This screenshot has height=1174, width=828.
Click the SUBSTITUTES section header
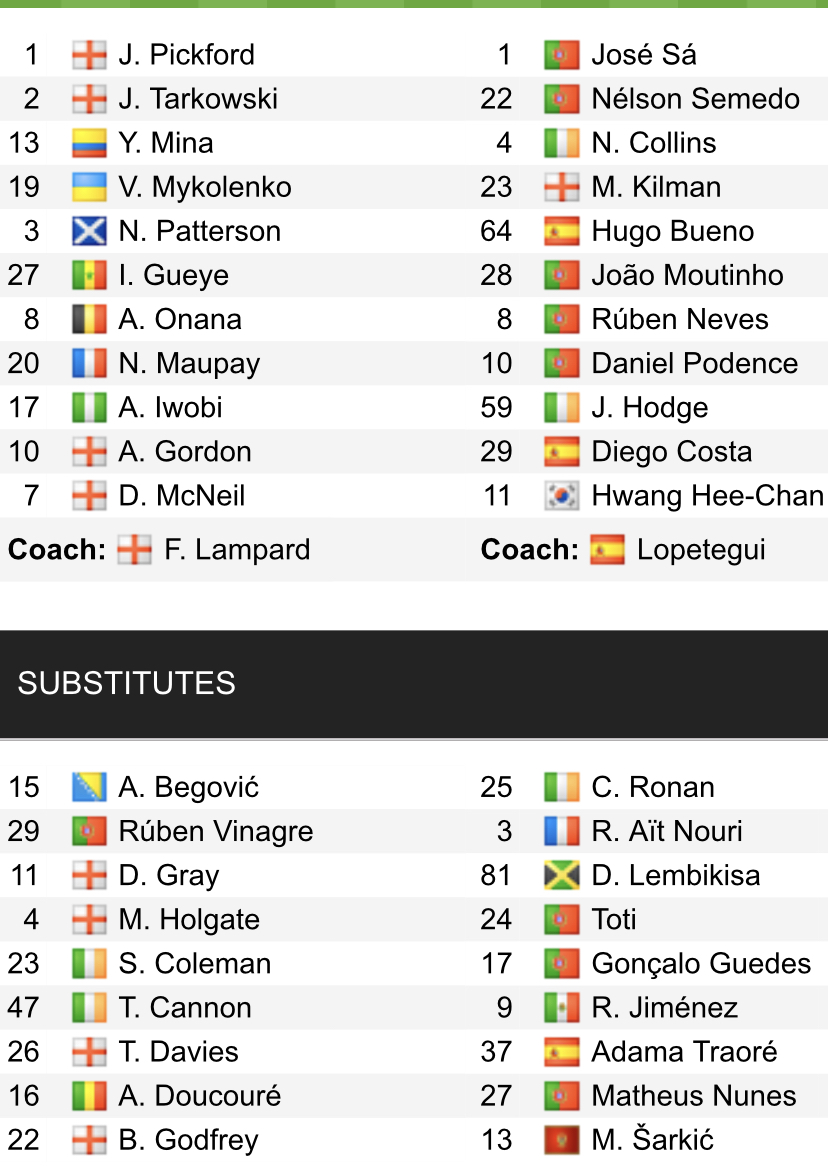[x=127, y=683]
